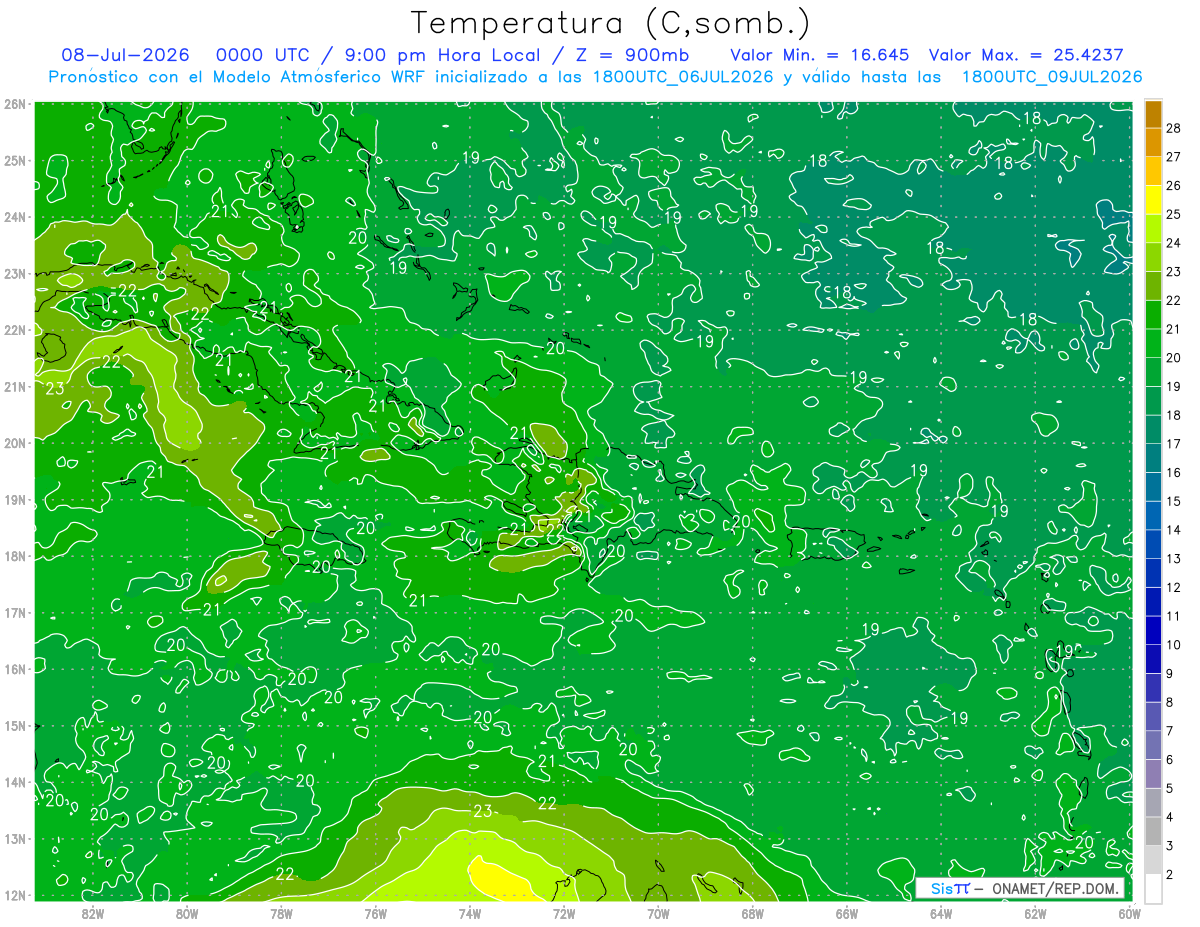Click the 72W longitude axis label

564,913
